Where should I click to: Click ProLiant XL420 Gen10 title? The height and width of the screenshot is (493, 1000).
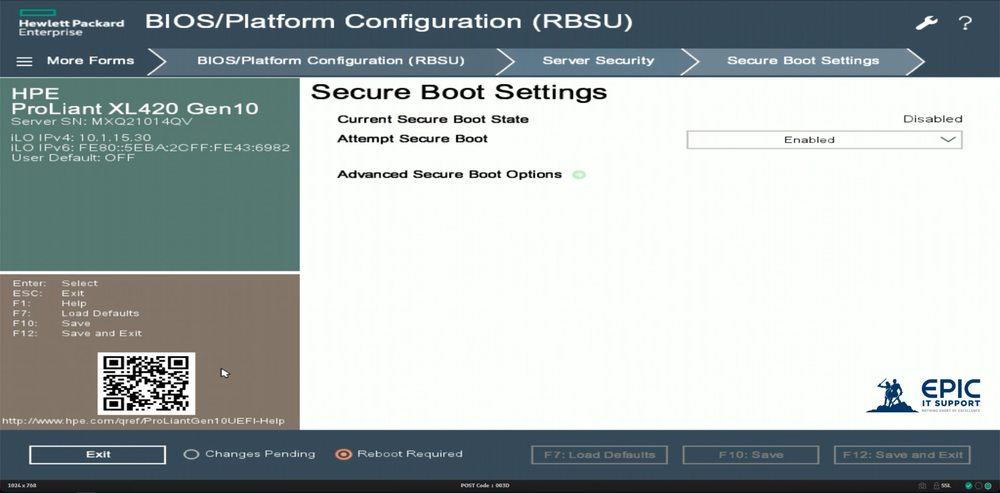[x=135, y=108]
